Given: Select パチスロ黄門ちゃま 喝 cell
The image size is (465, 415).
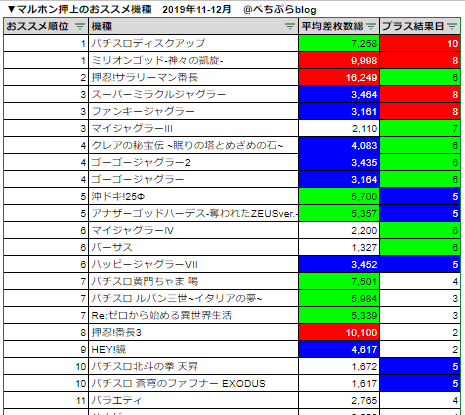Looking at the screenshot, I should 193,281.
